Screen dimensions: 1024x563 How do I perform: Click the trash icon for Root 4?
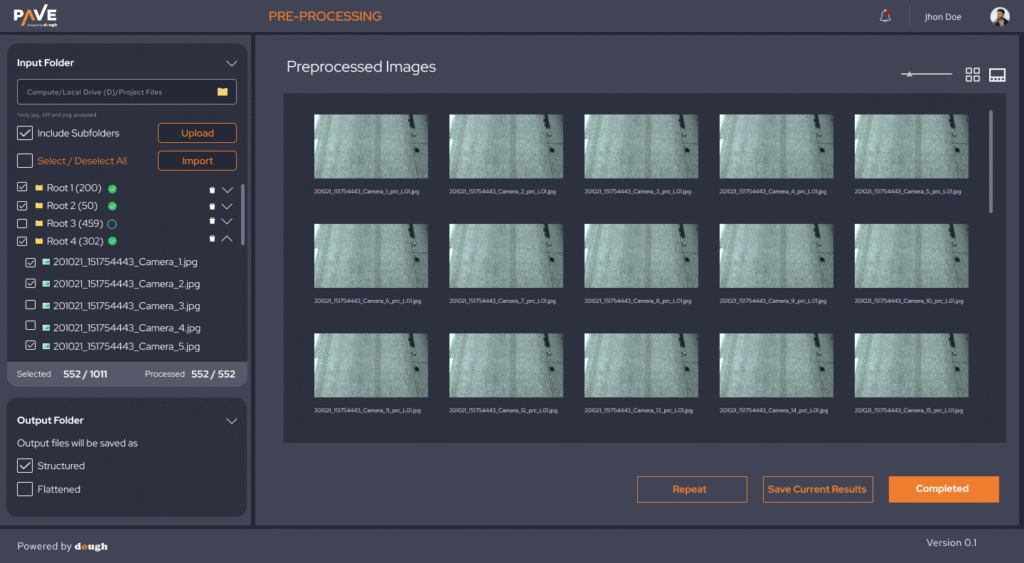click(x=211, y=240)
